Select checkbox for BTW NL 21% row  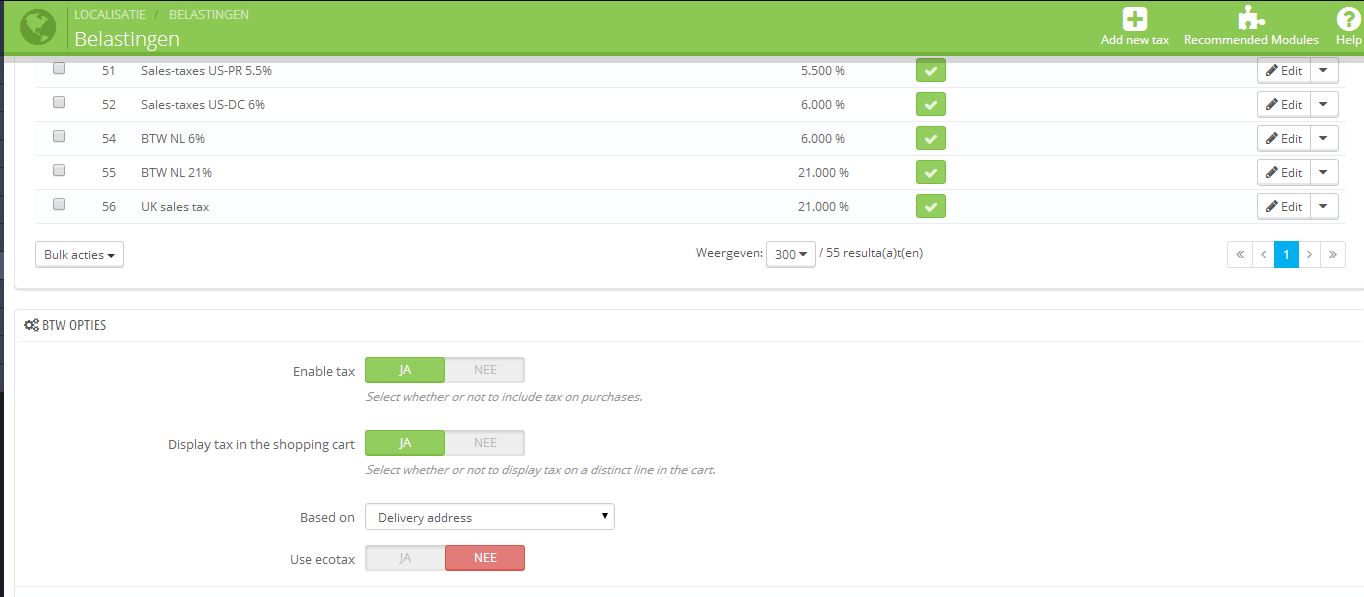point(59,171)
